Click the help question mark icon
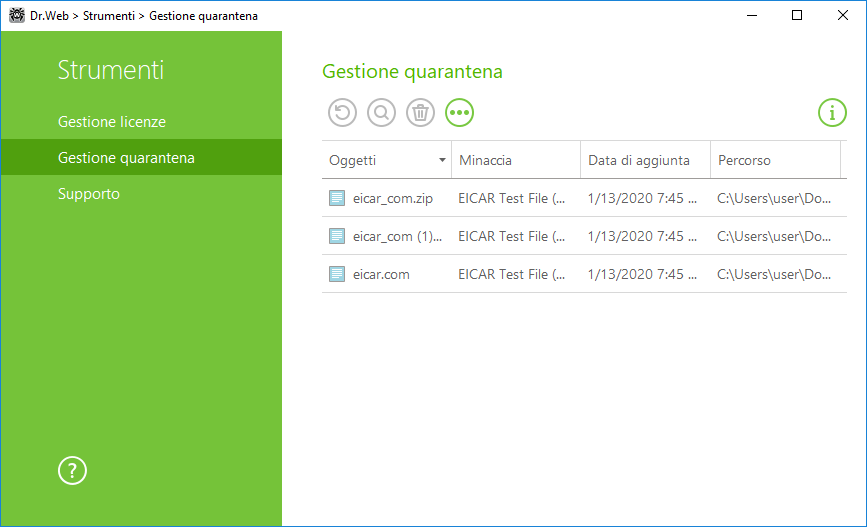 tap(73, 471)
